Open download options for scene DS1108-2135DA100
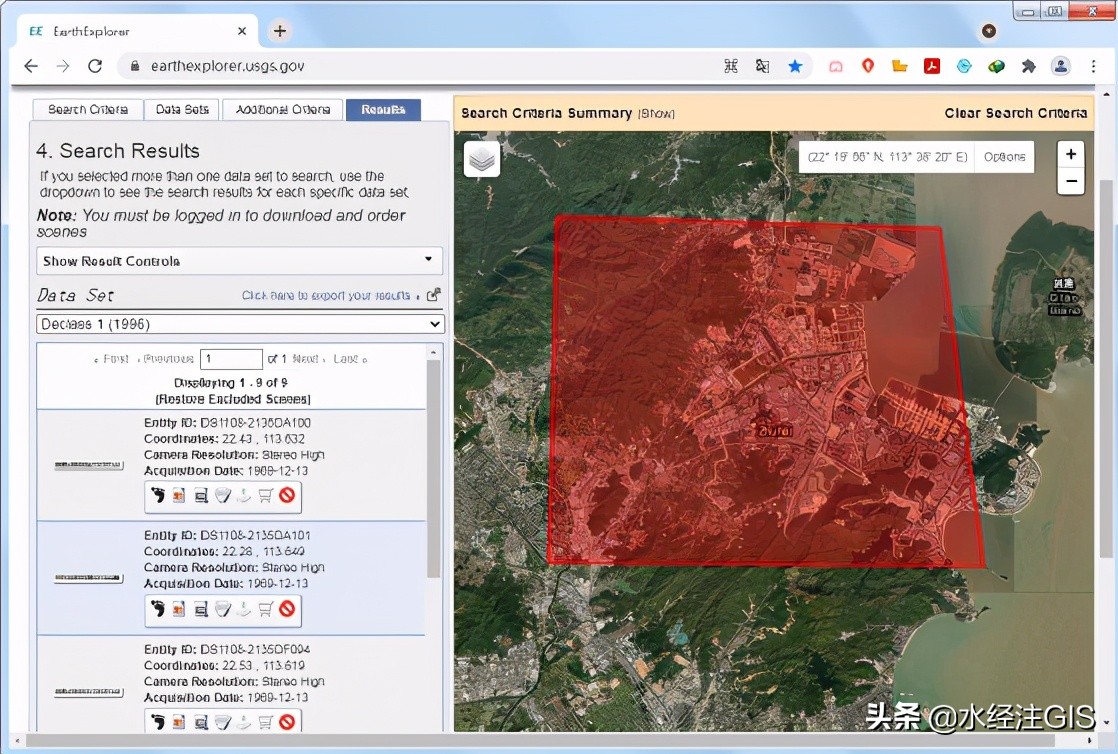 coord(244,495)
